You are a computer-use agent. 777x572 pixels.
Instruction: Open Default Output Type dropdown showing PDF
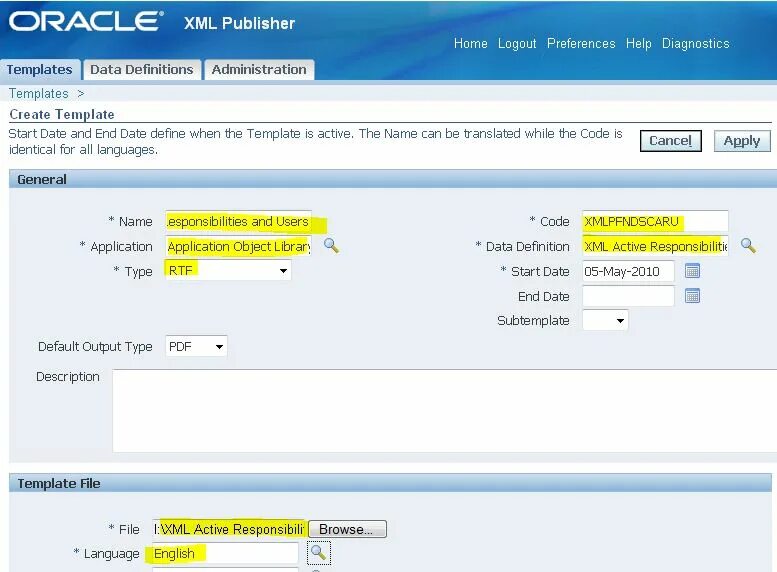coord(196,346)
